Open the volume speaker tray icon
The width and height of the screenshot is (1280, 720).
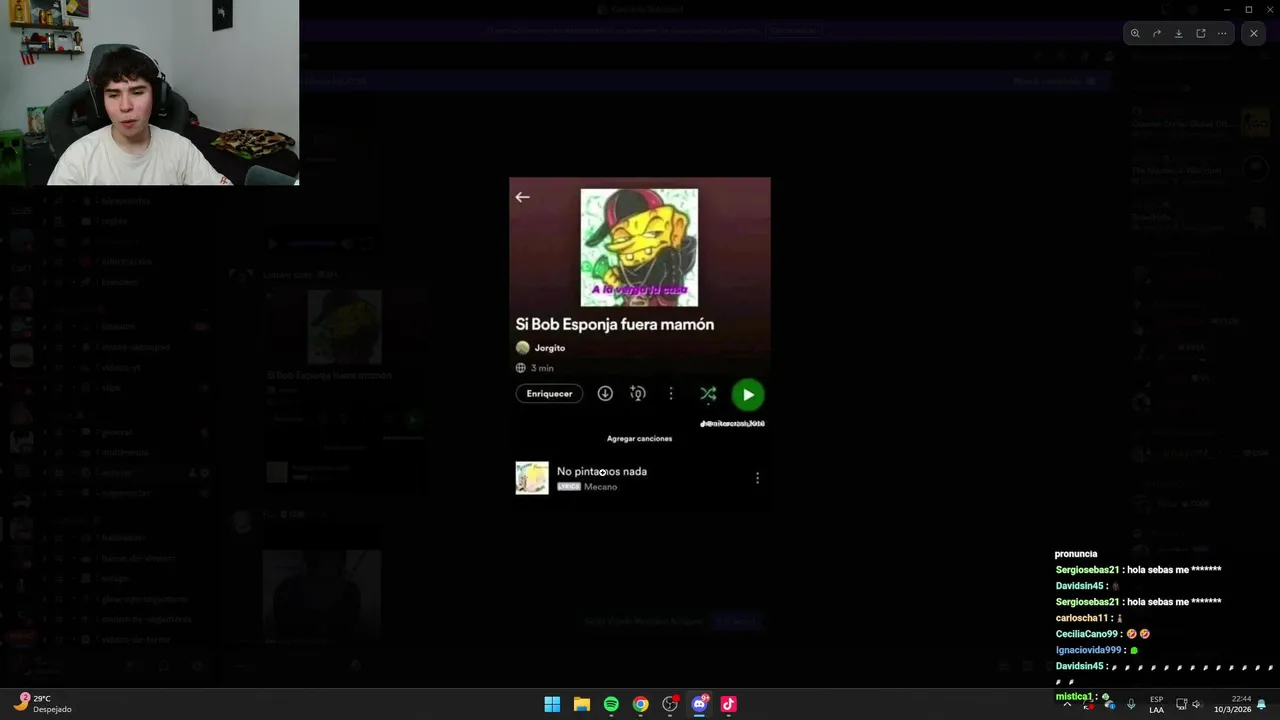[x=1196, y=704]
